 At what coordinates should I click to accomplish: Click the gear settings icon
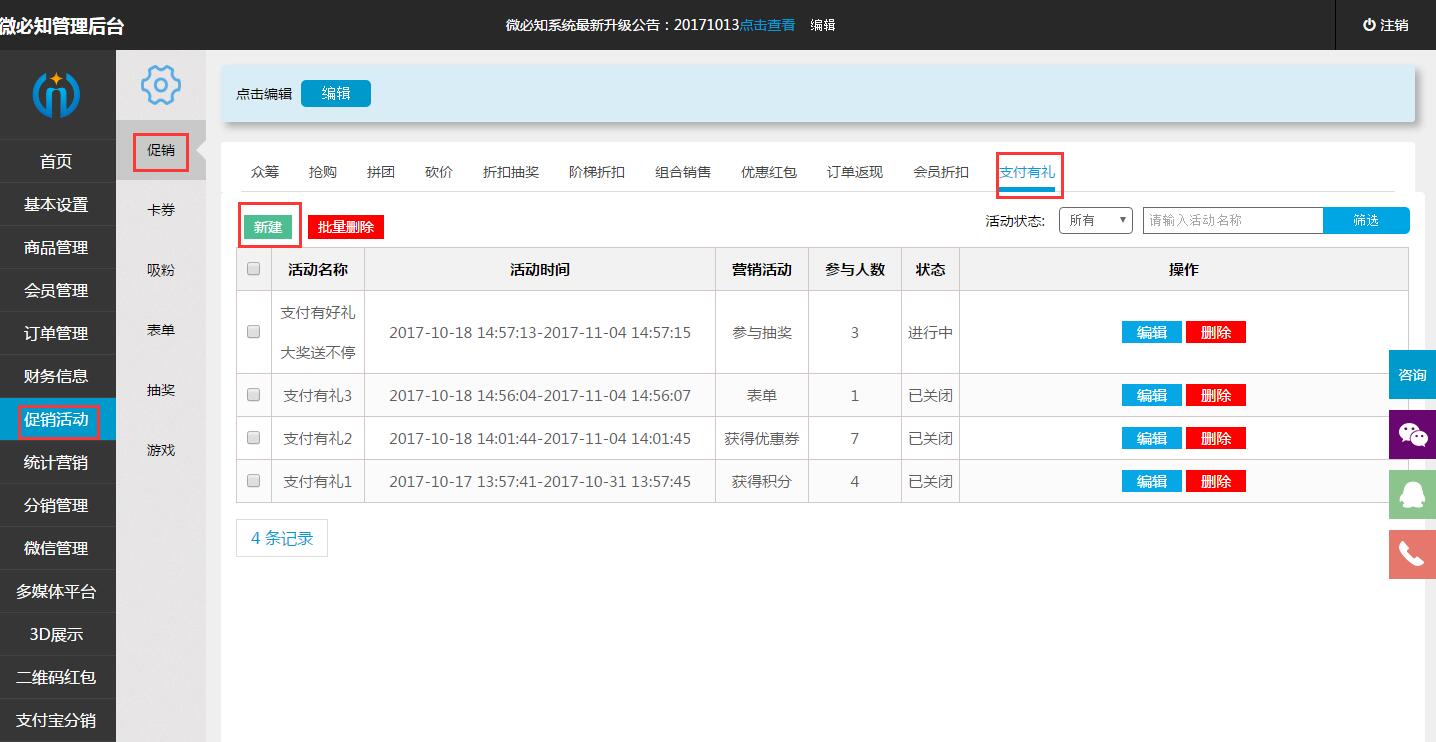coord(160,85)
